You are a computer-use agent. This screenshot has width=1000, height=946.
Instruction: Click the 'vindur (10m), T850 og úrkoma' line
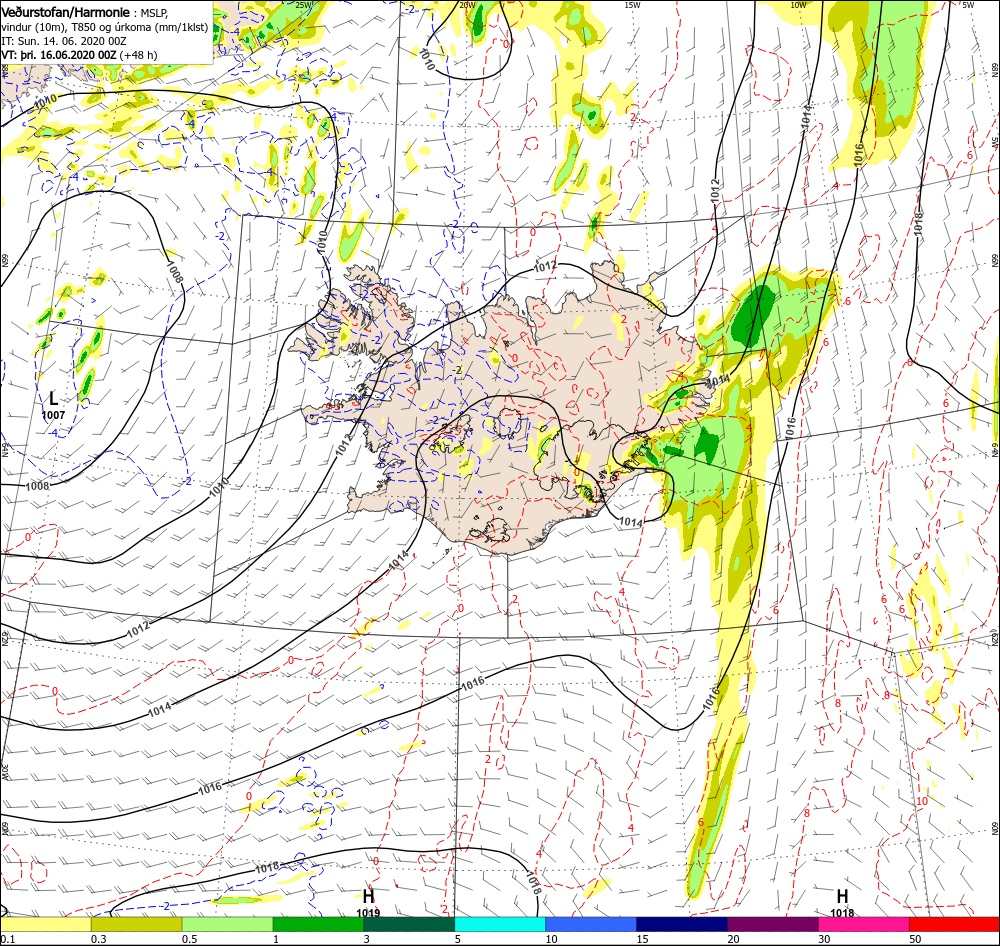coord(105,27)
